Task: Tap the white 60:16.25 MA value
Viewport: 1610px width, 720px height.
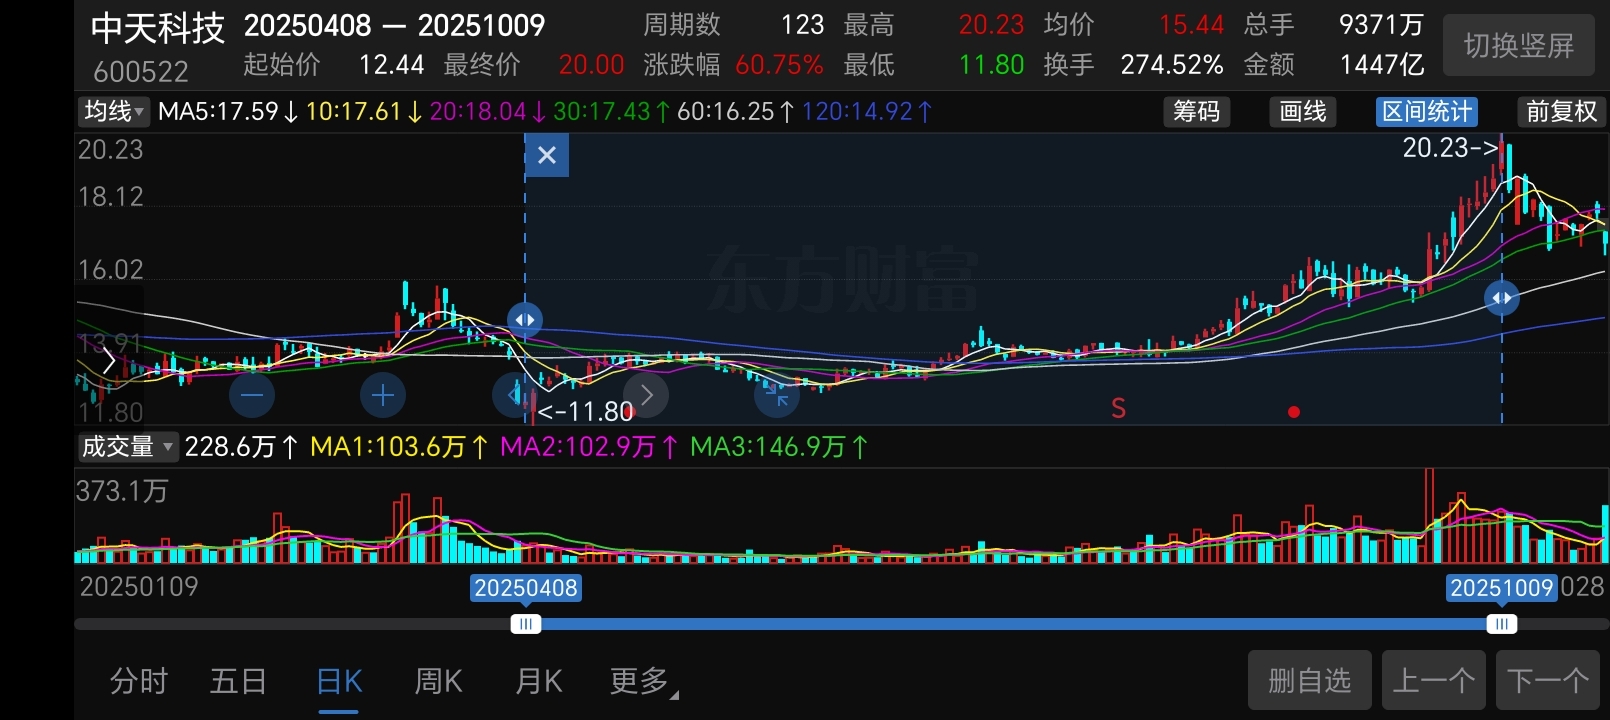Action: point(736,111)
